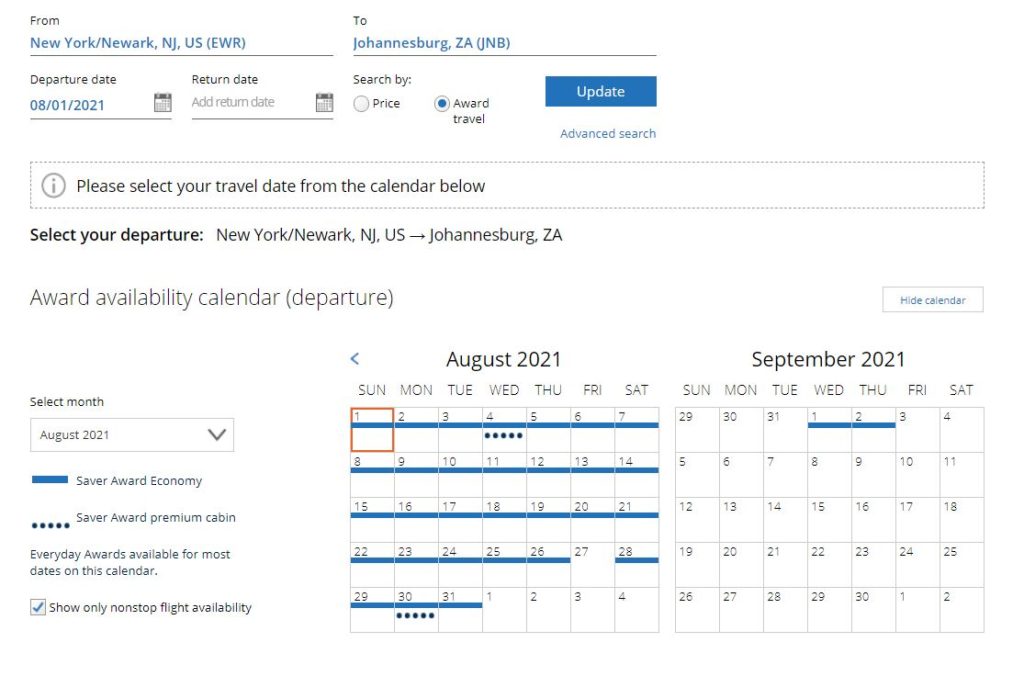Viewport: 1024px width, 676px height.
Task: Click the info icon beside travel date message
Action: [x=54, y=186]
